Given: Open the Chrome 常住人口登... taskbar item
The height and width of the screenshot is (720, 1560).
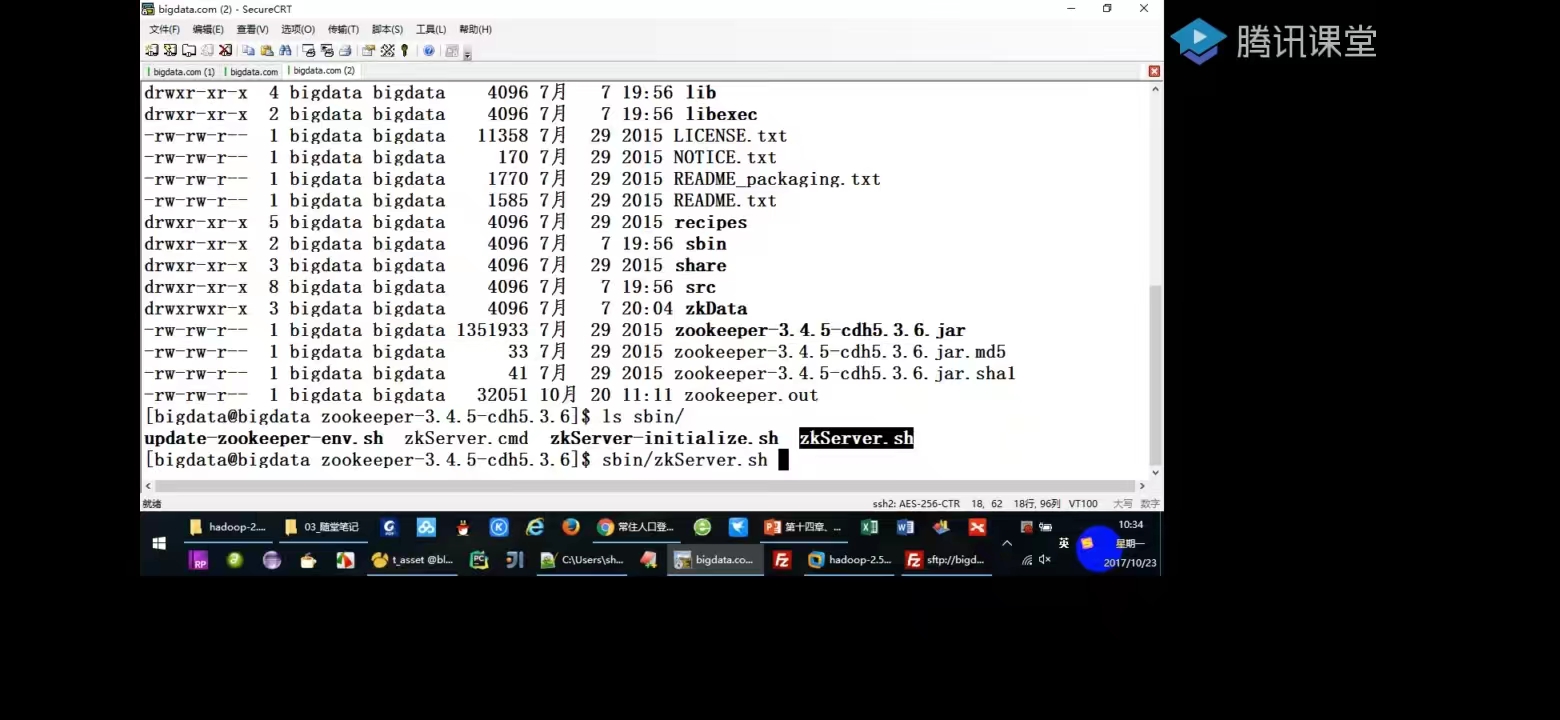Looking at the screenshot, I should pos(636,527).
